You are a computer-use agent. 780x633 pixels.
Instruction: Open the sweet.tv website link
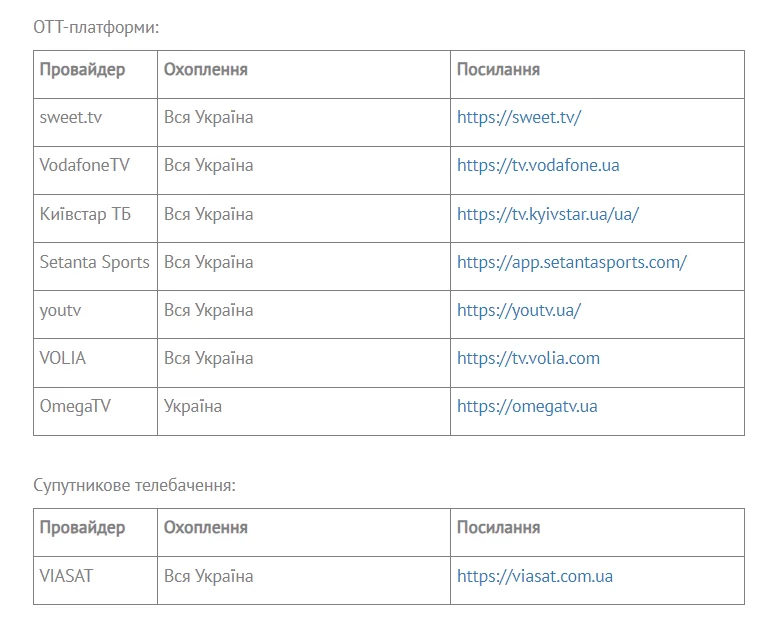518,117
